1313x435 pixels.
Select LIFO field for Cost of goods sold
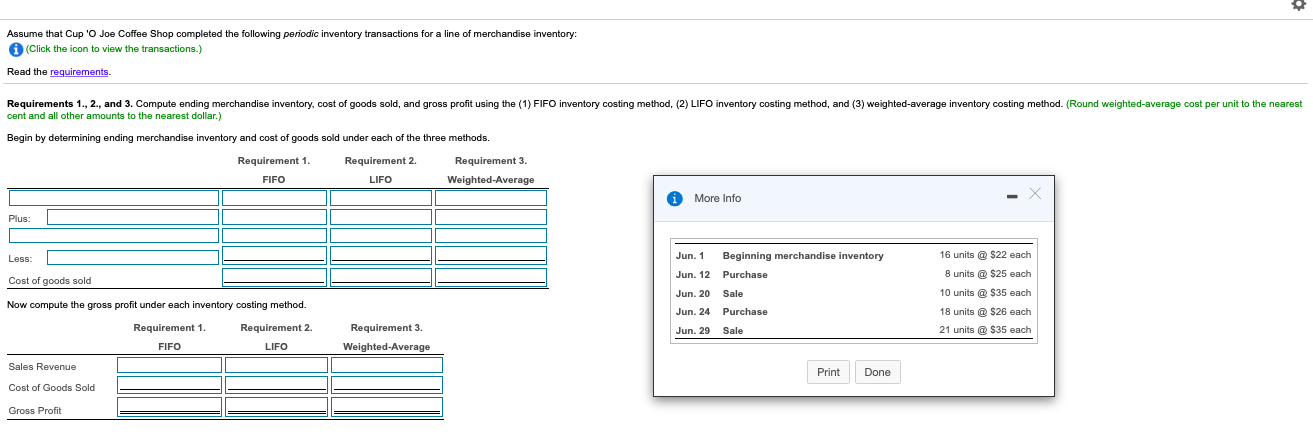[381, 276]
